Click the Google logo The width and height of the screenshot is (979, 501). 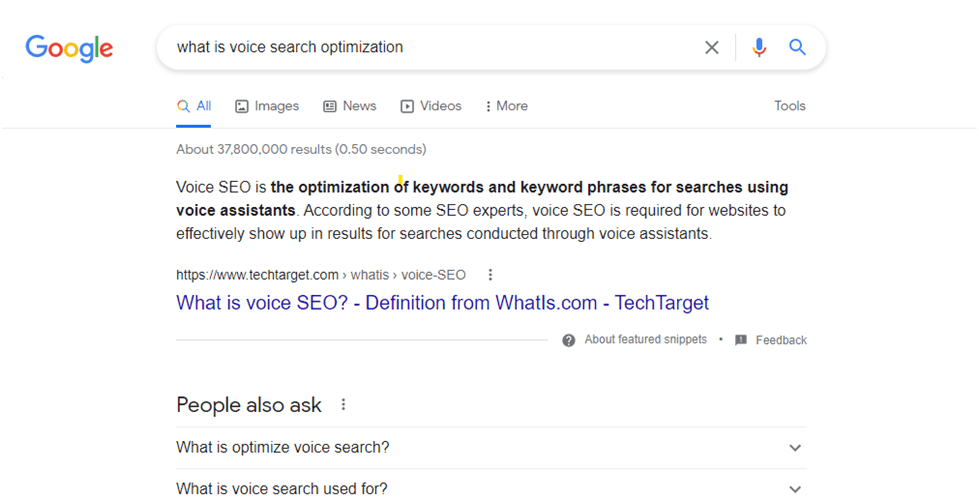tap(69, 48)
